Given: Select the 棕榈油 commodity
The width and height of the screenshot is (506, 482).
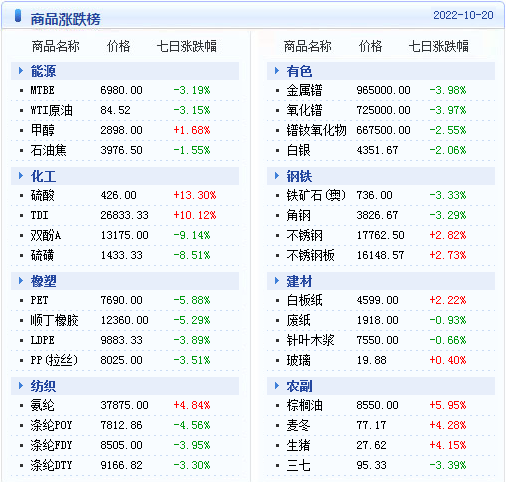Looking at the screenshot, I should pyautogui.click(x=304, y=405).
